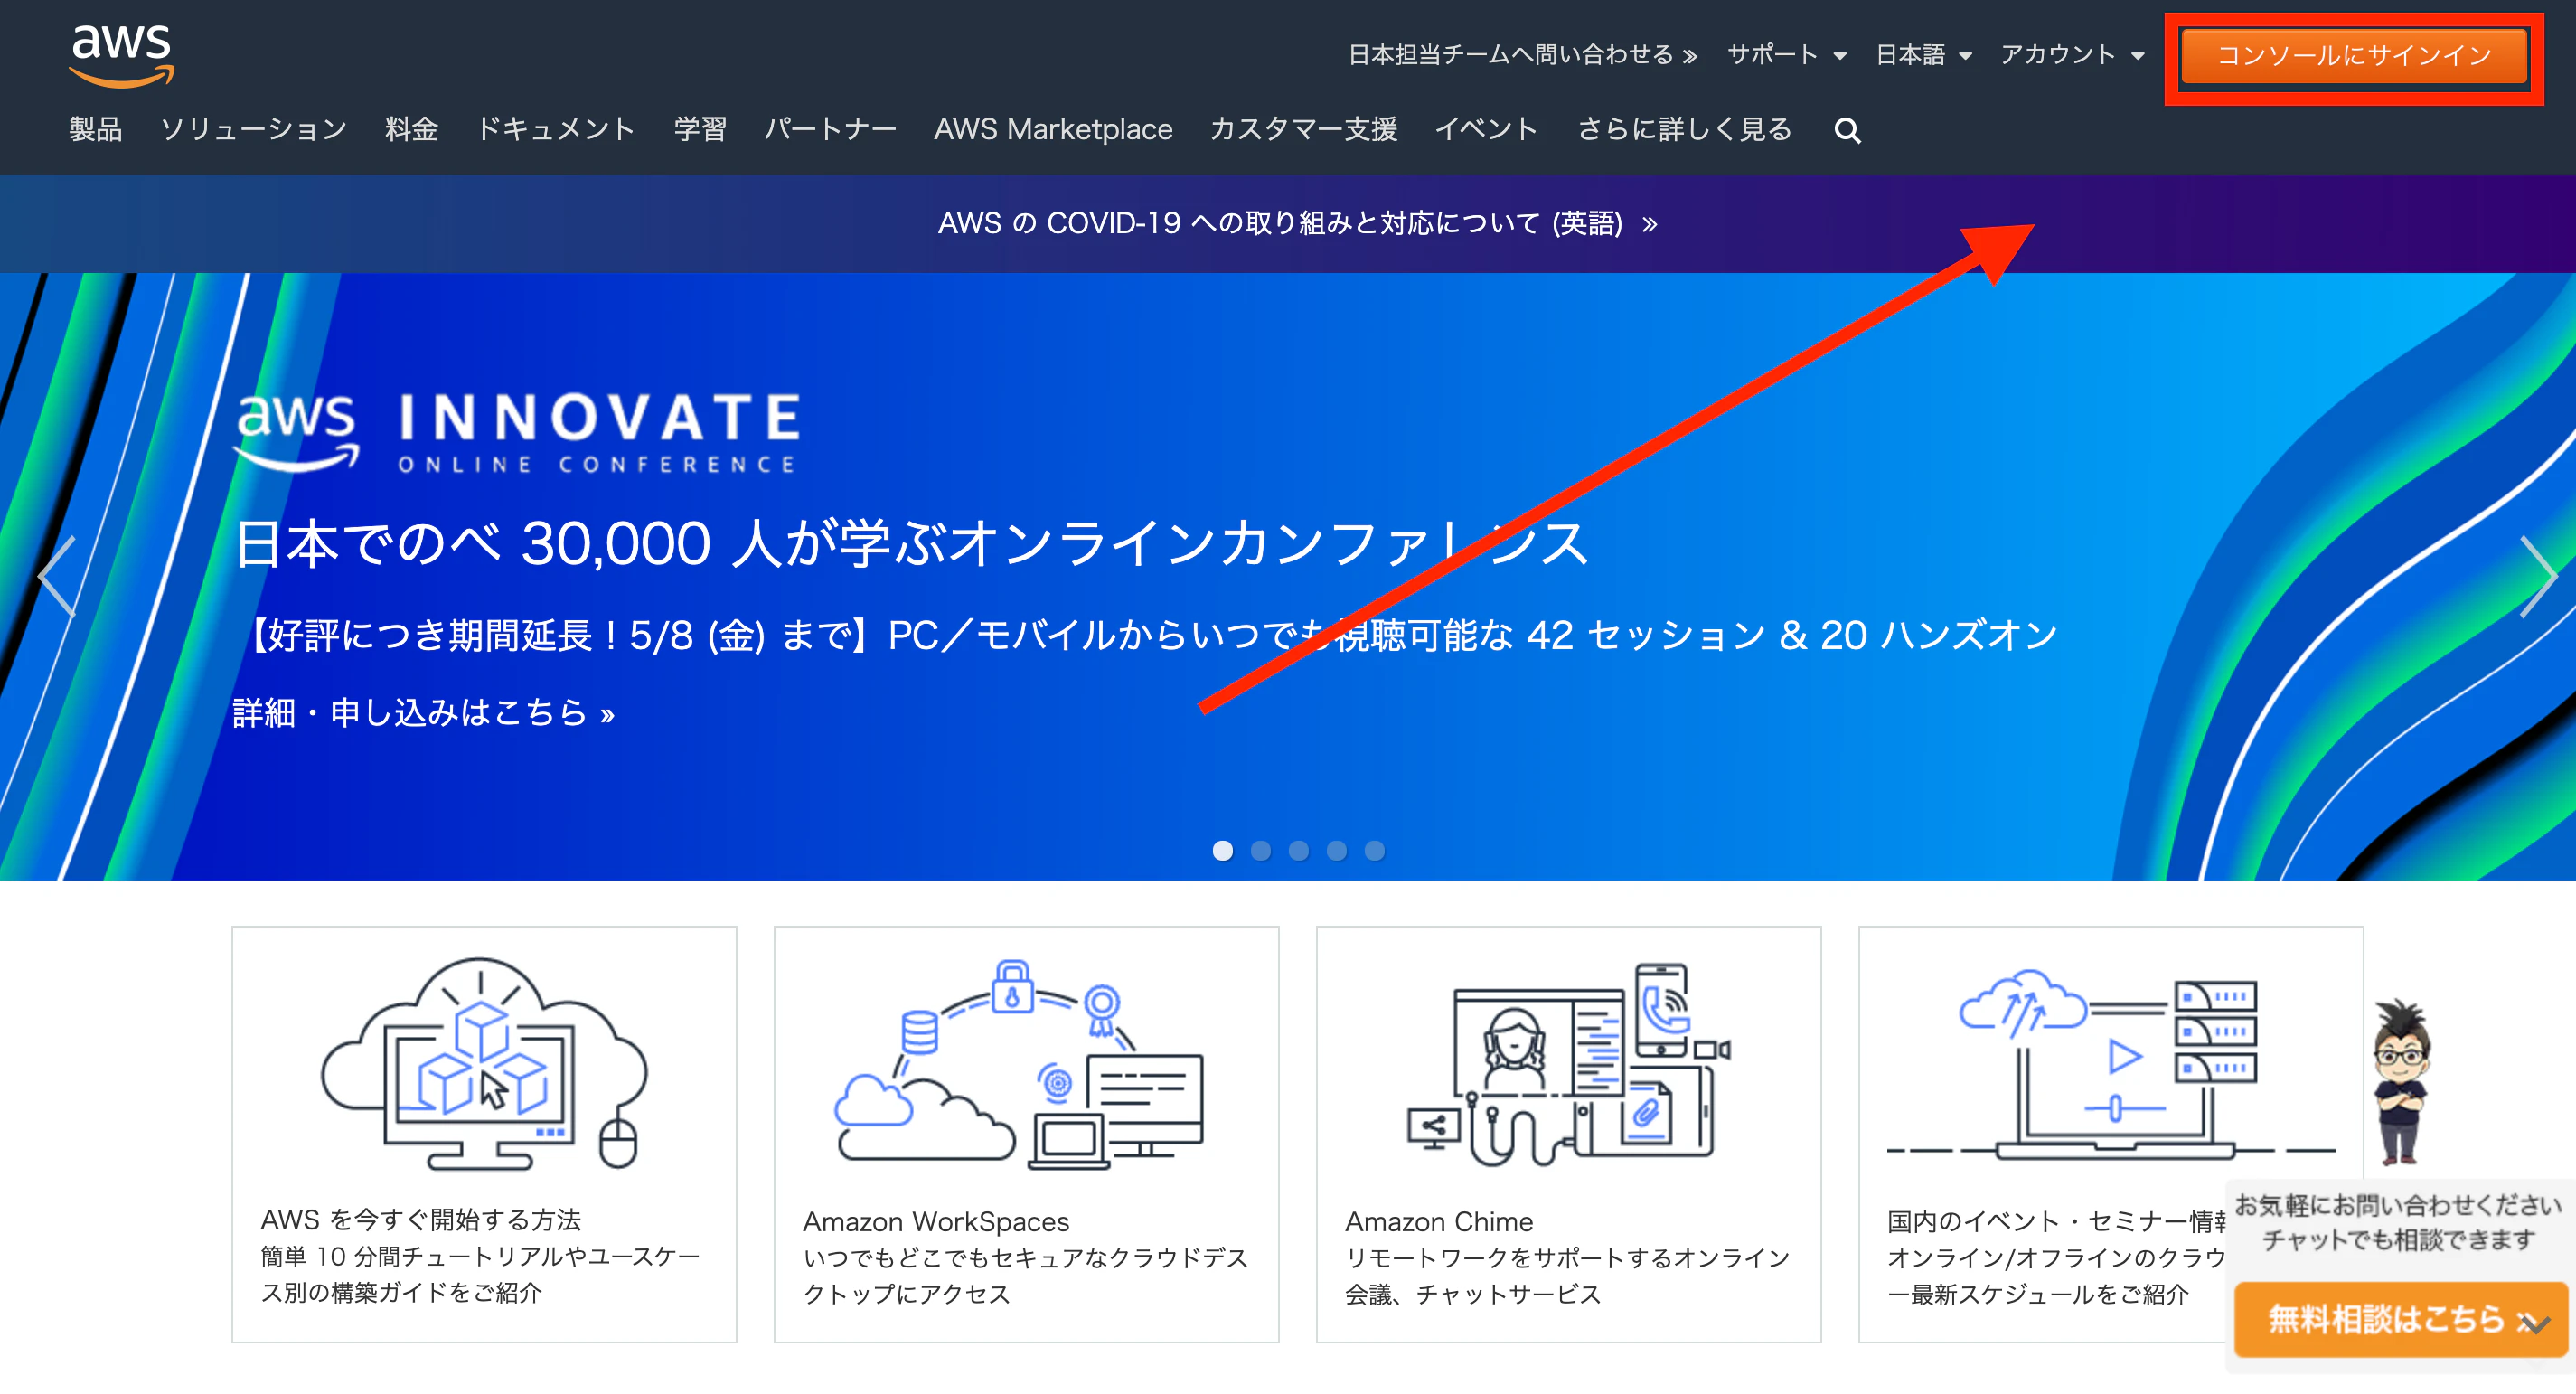The image size is (2576, 1394).
Task: Open AWS を今すぐ開始する方法 card title
Action: point(421,1220)
